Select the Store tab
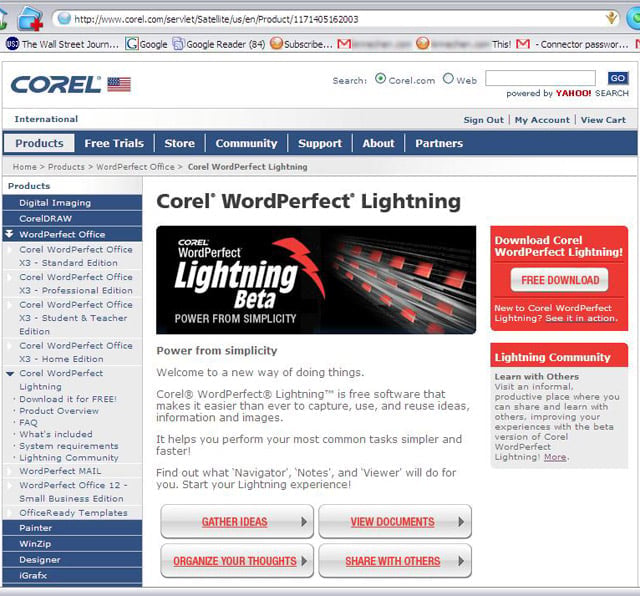 click(x=179, y=143)
